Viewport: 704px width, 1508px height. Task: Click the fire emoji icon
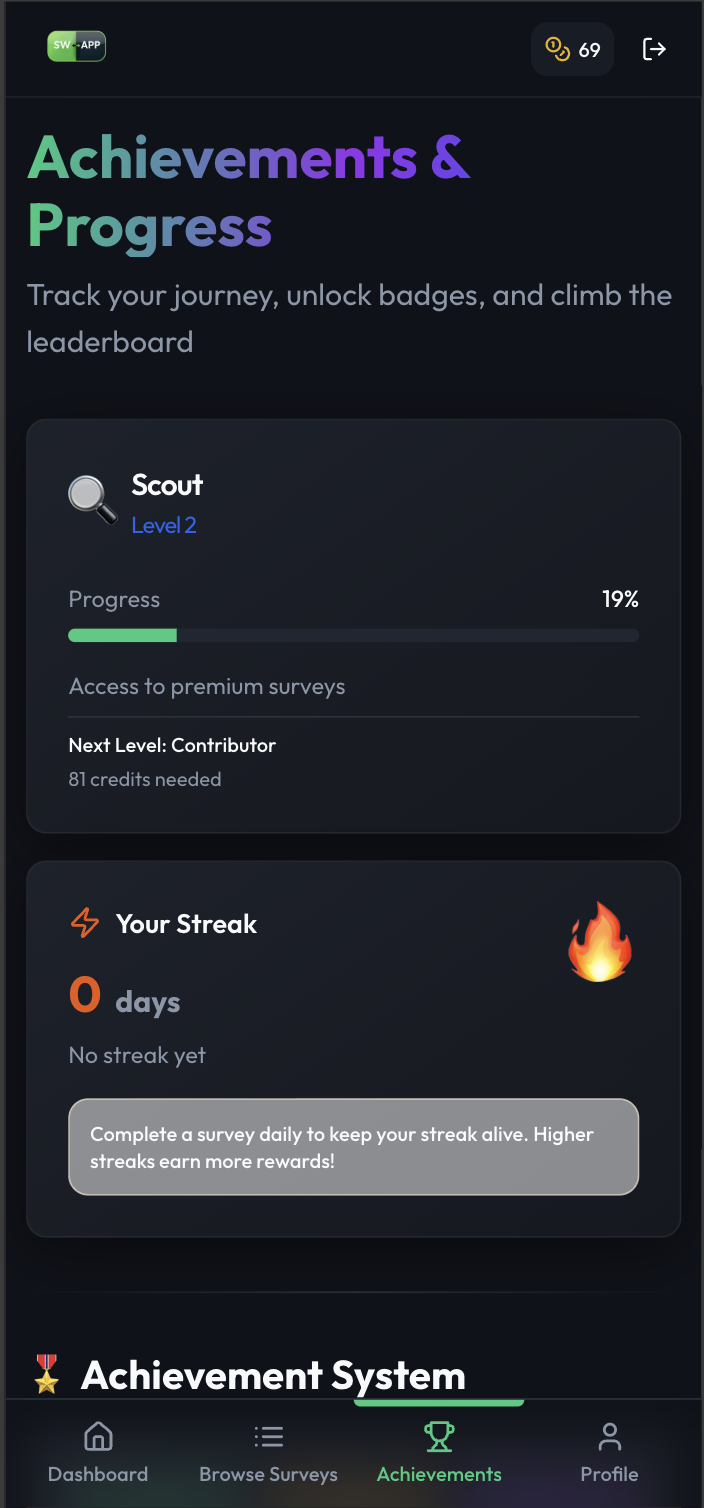coord(599,942)
